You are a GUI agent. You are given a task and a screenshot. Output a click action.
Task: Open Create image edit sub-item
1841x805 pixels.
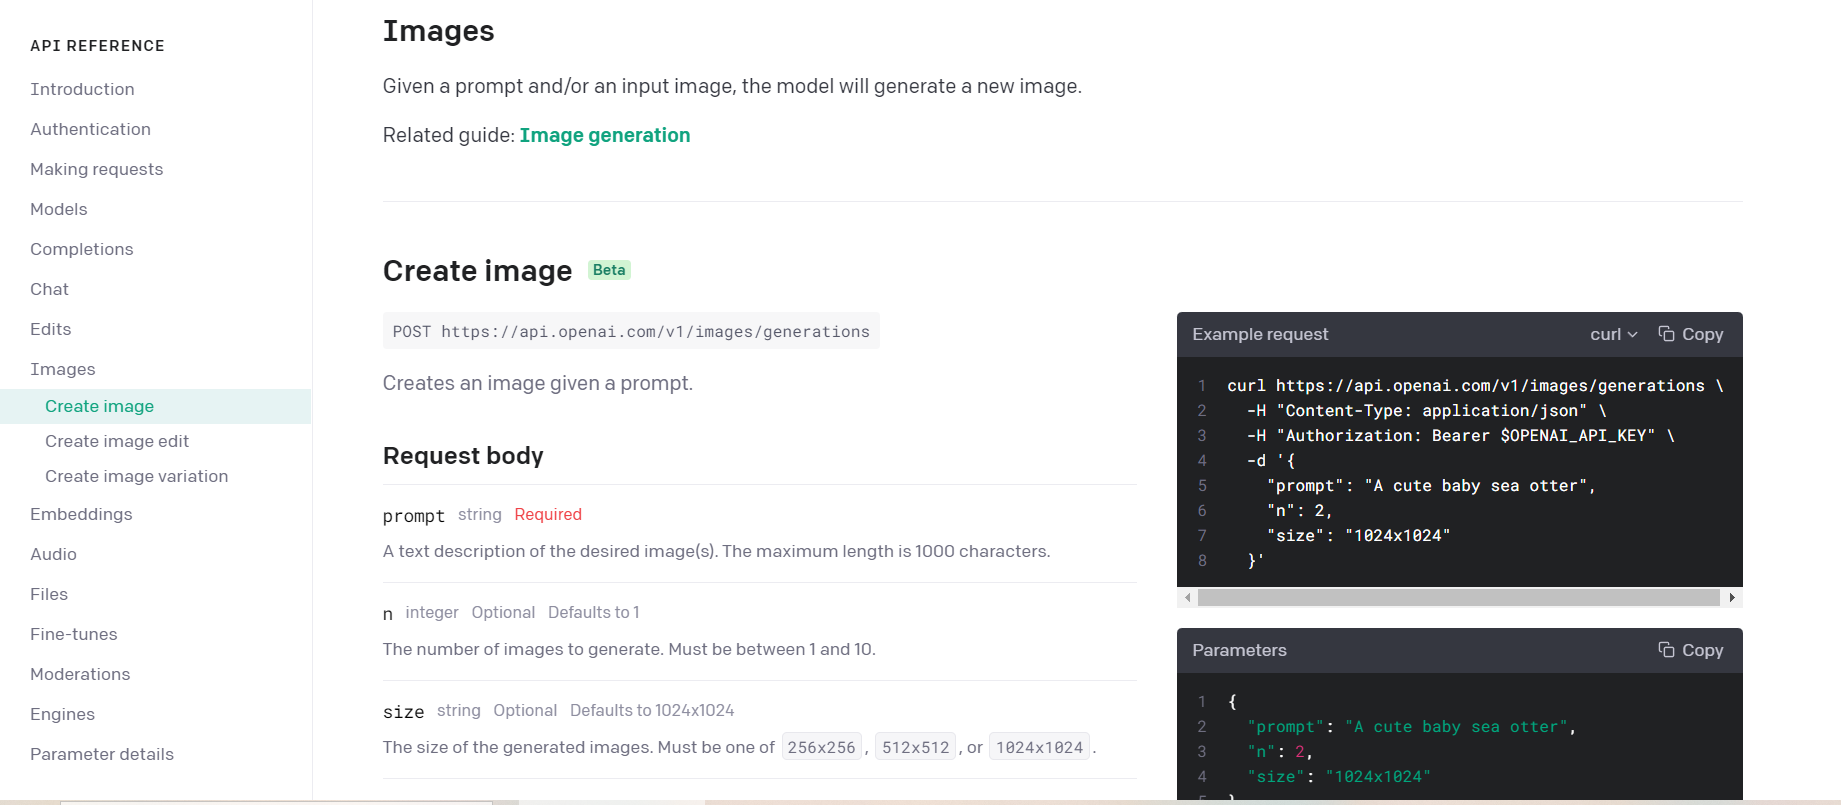click(117, 441)
